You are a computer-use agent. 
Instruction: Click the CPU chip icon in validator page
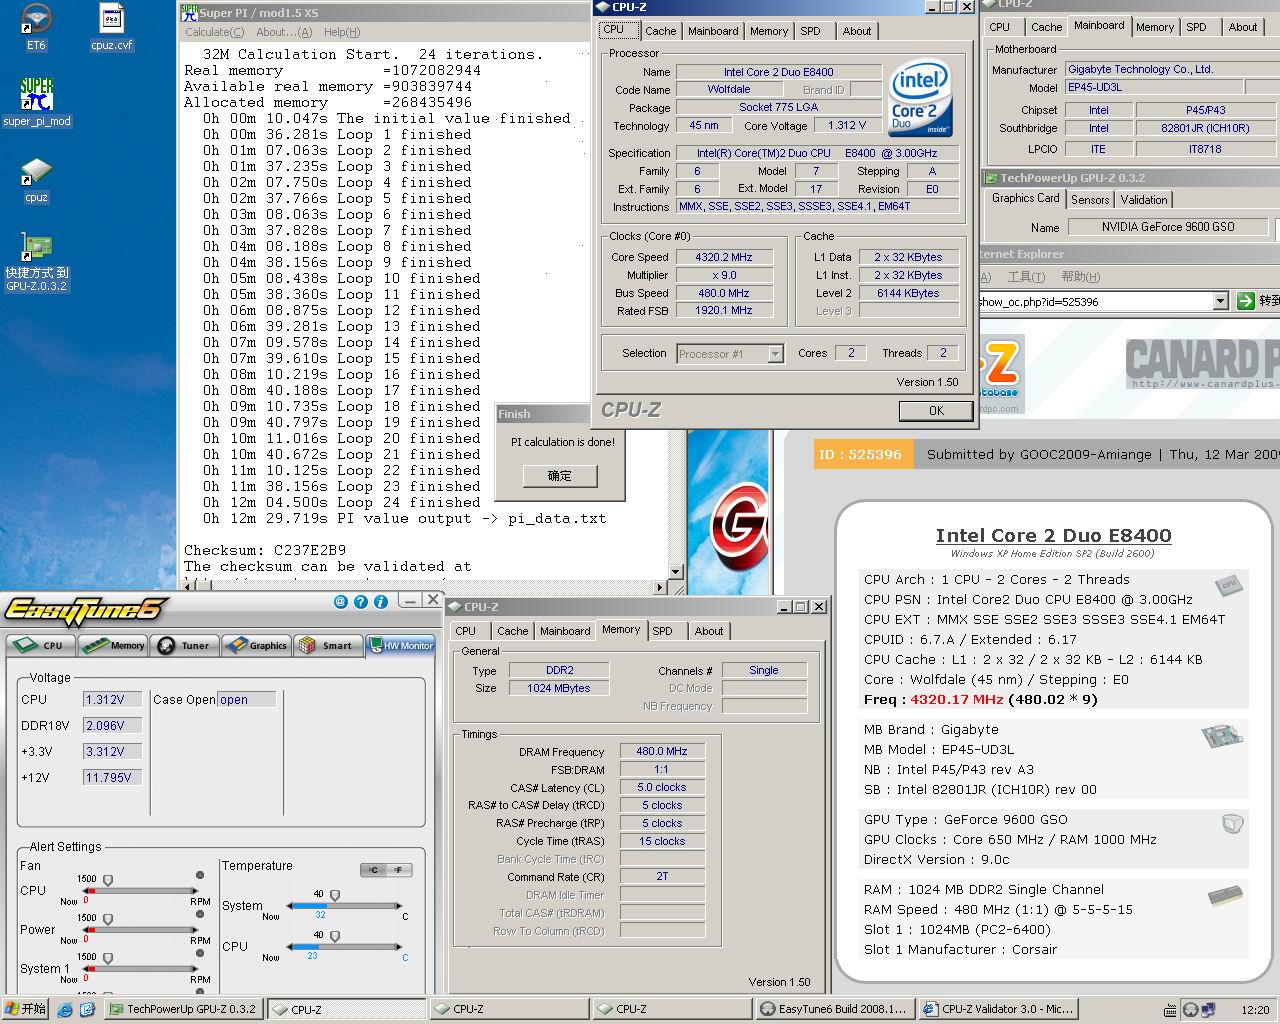[1229, 584]
